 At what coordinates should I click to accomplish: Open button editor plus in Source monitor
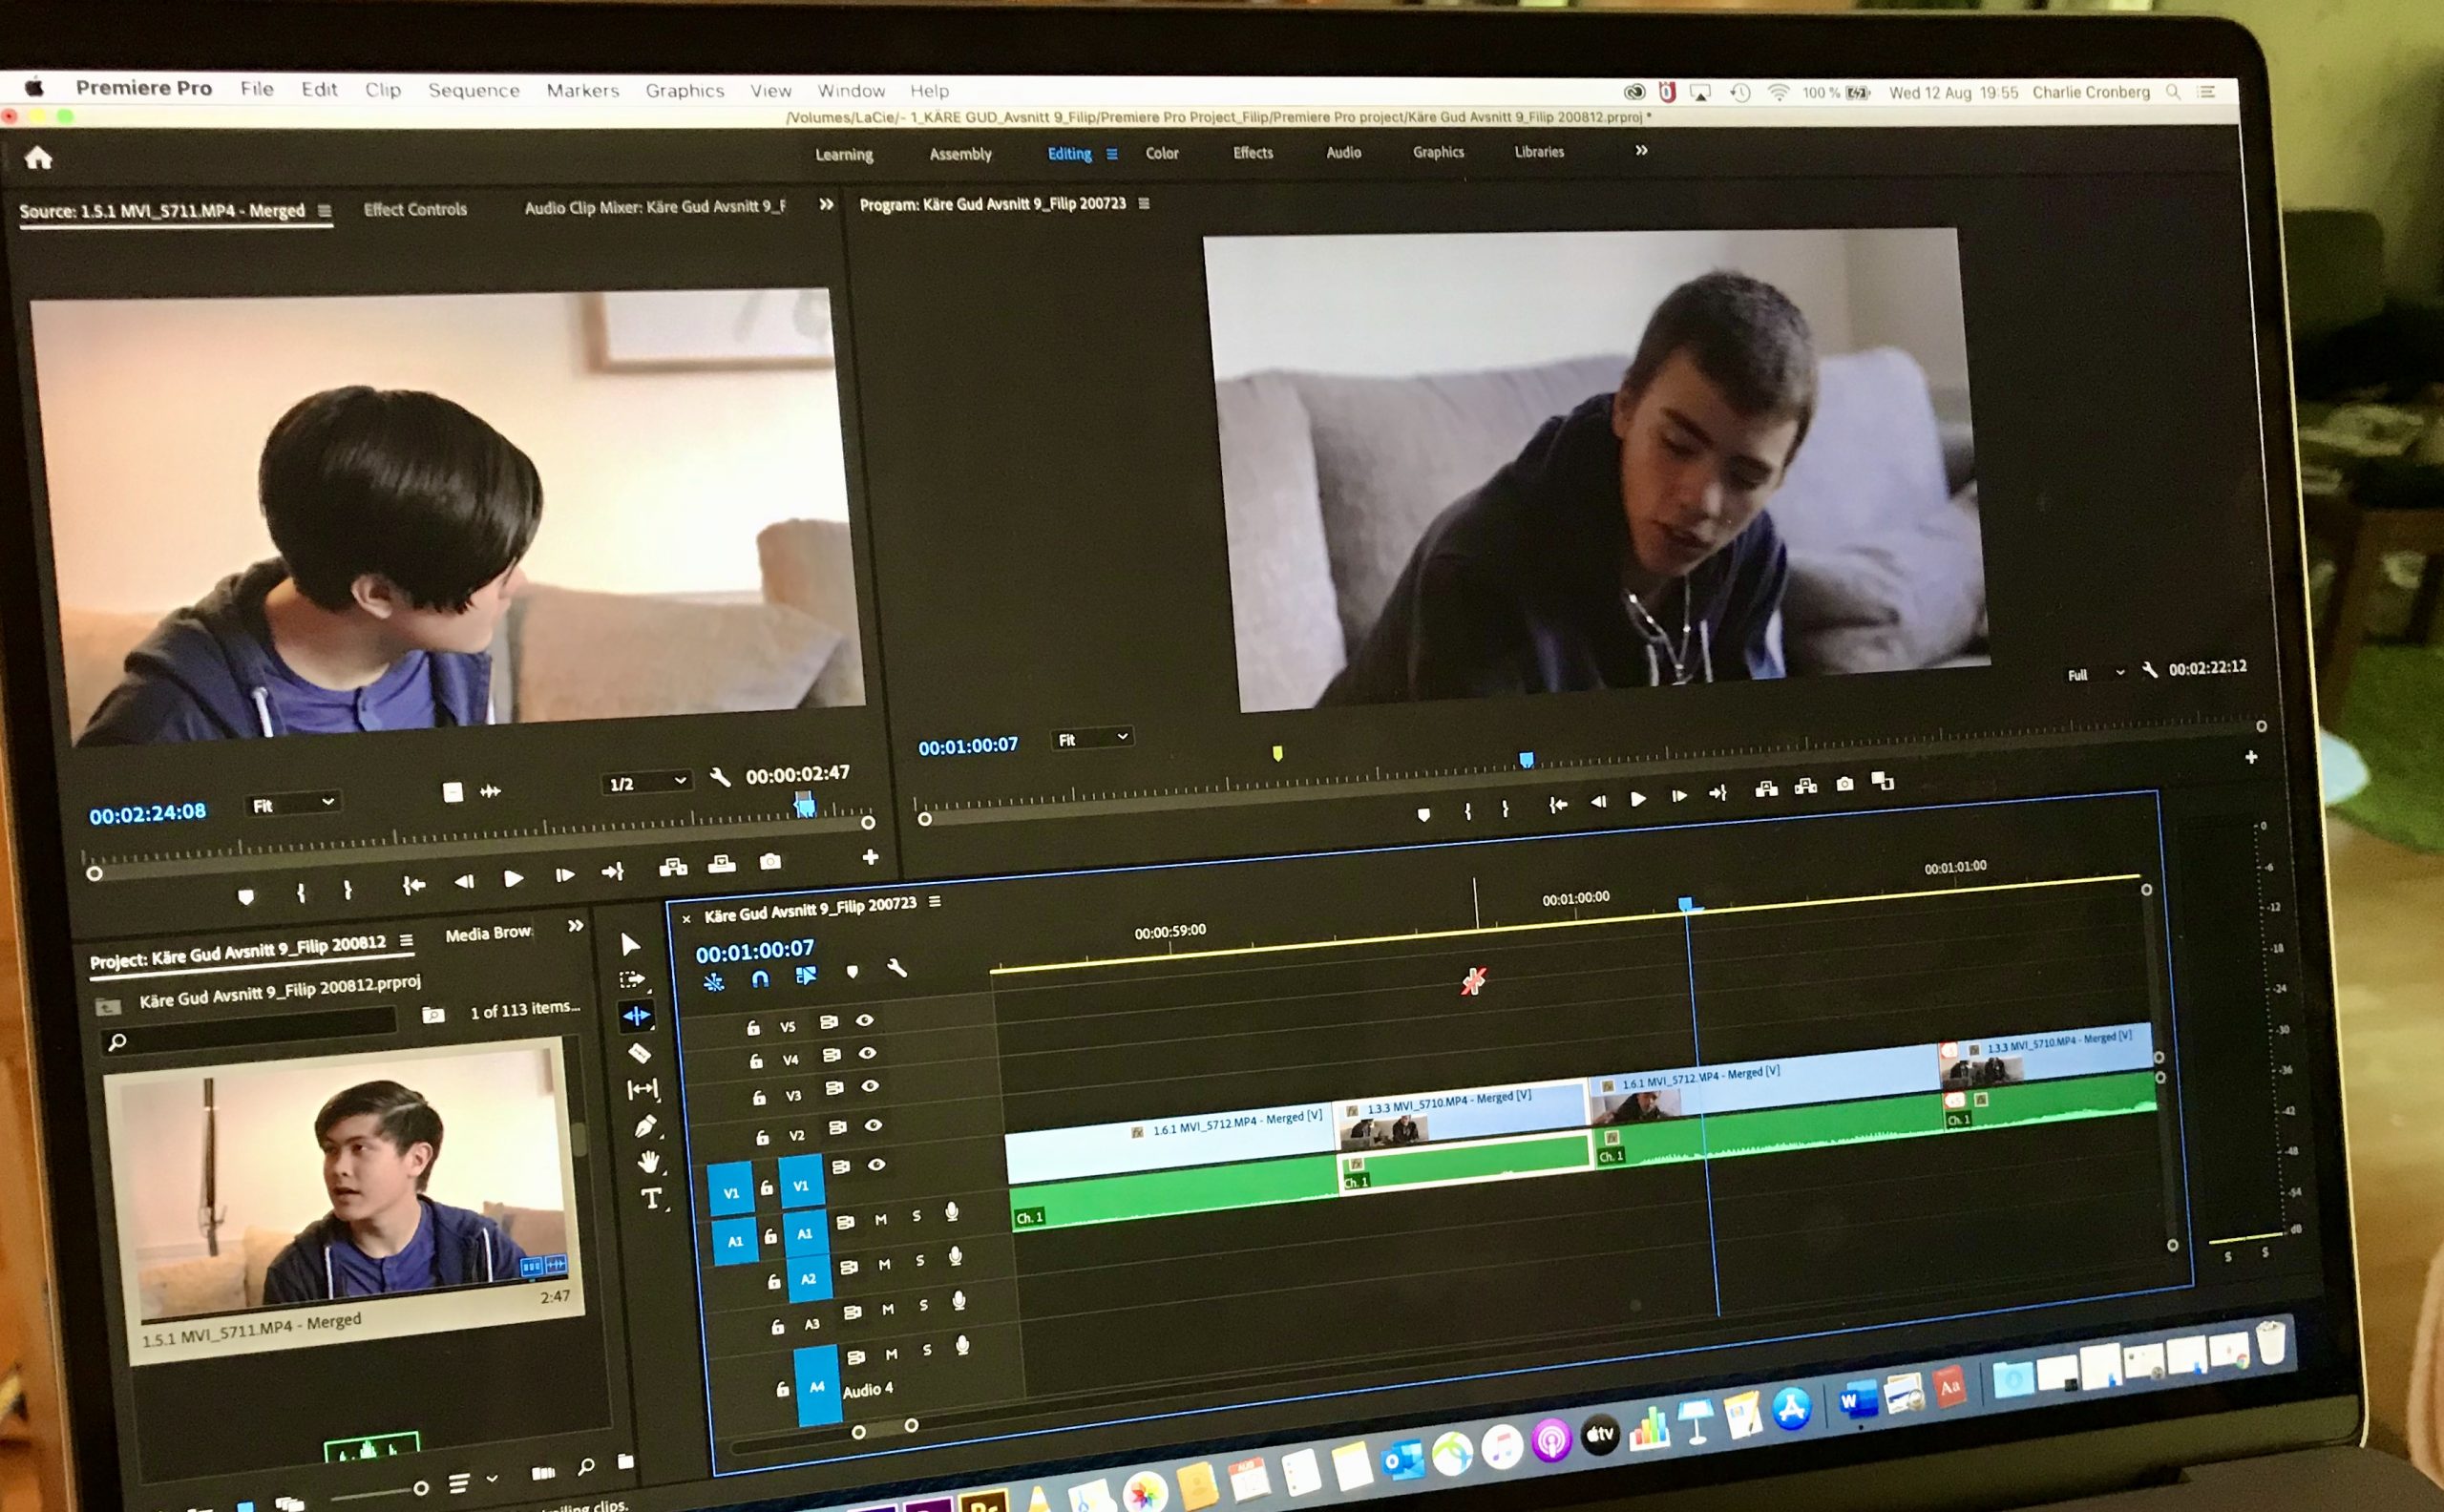click(x=870, y=857)
